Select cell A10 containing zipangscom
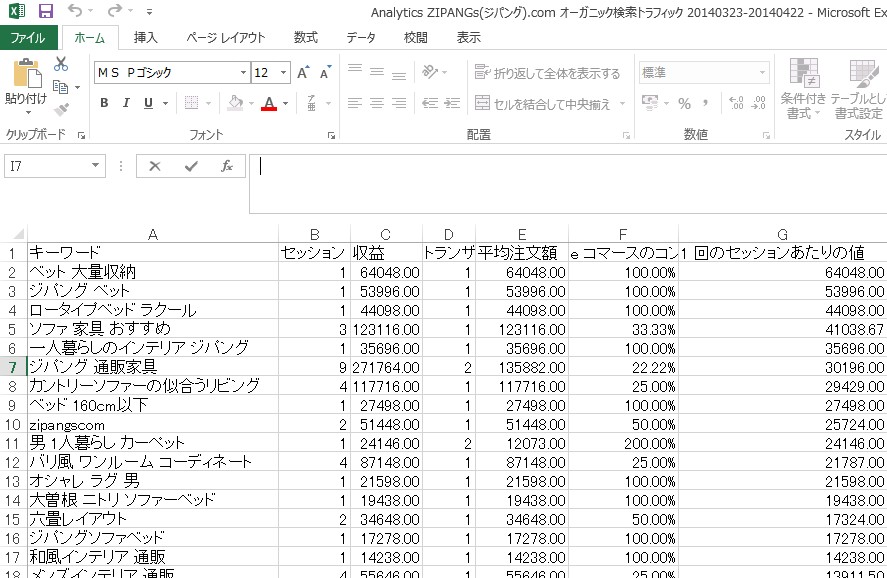This screenshot has height=578, width=887. coord(152,424)
